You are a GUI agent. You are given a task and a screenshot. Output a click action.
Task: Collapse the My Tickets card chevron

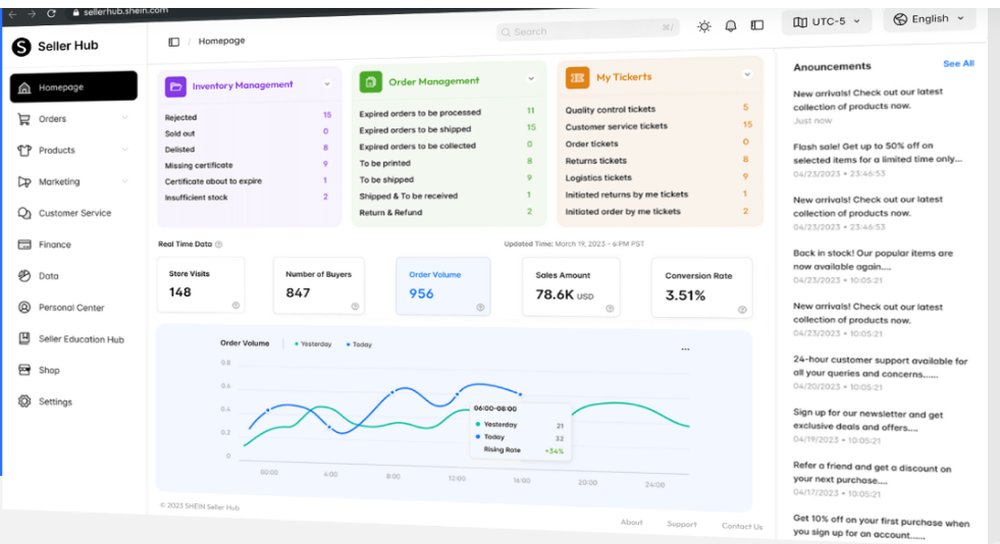[747, 75]
